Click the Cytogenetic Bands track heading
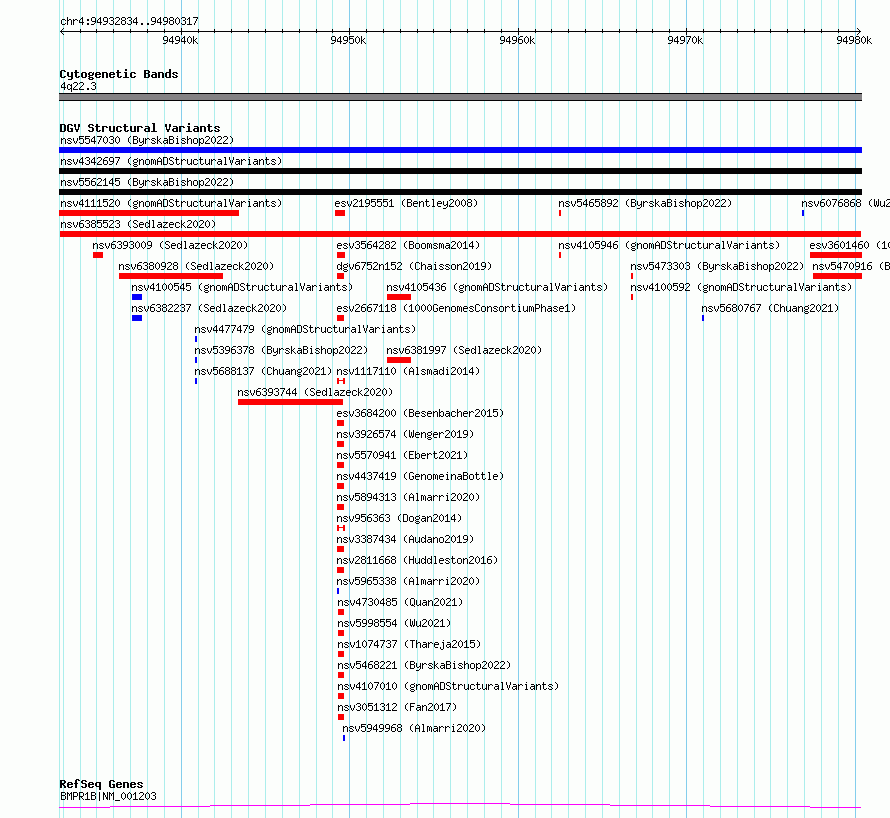The image size is (890, 818). pos(119,74)
